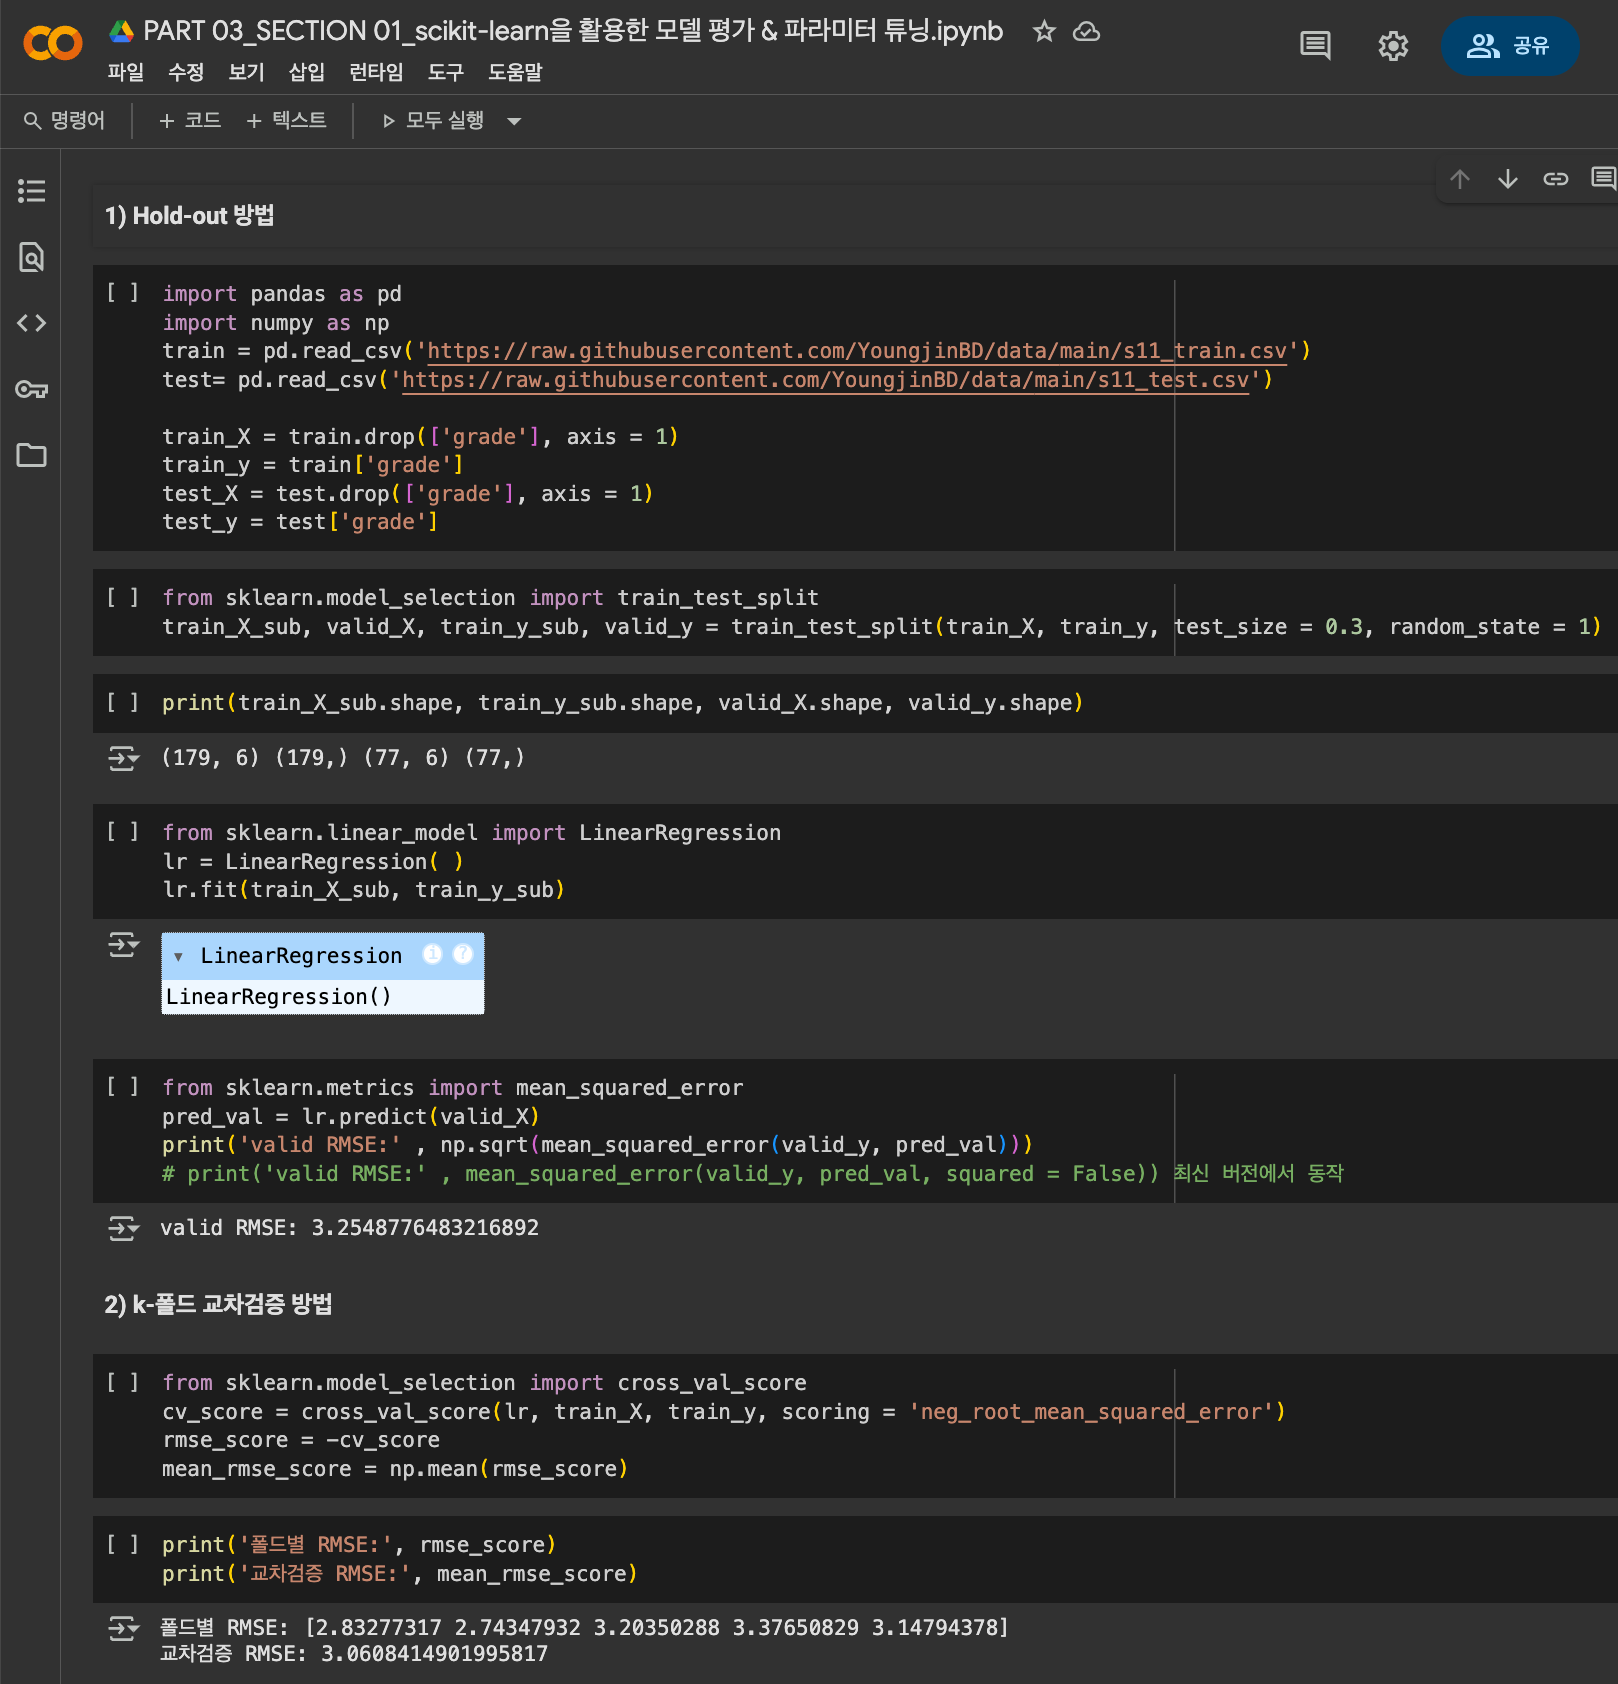Star the notebook with the star icon
The width and height of the screenshot is (1618, 1684).
1044,32
